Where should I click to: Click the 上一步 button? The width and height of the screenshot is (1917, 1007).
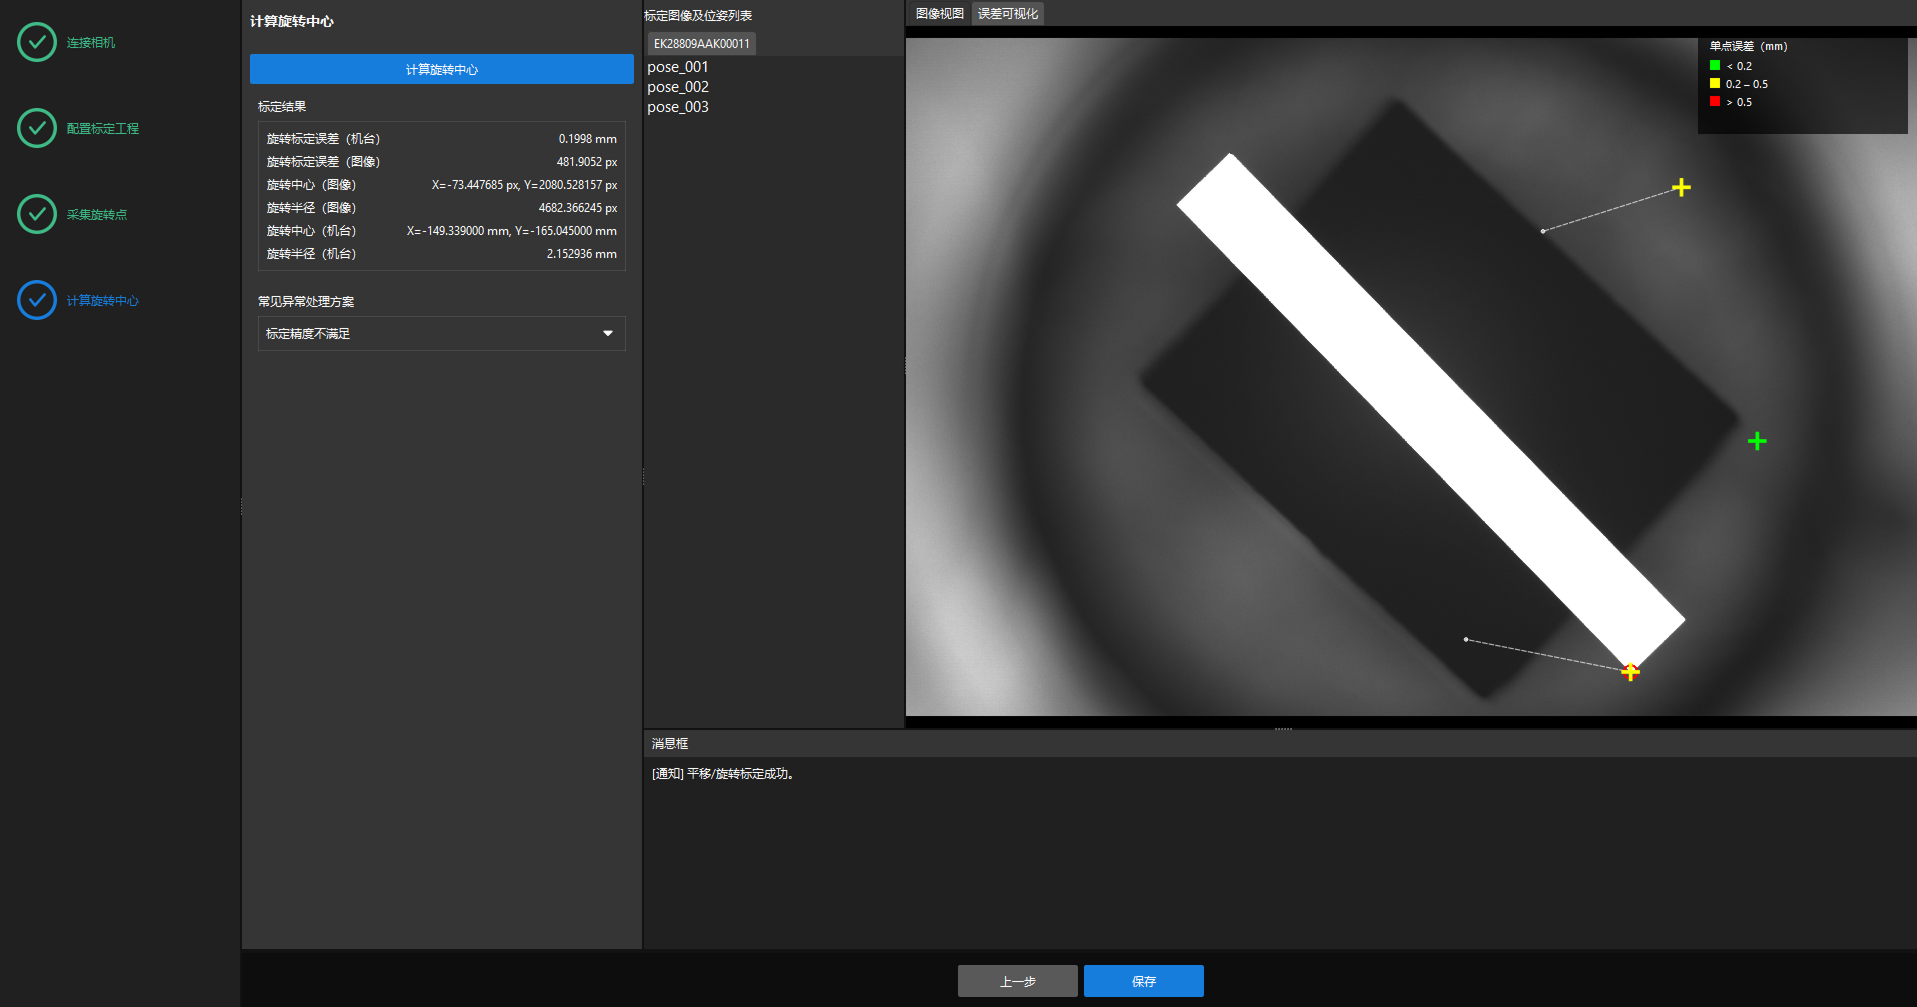pos(1018,981)
